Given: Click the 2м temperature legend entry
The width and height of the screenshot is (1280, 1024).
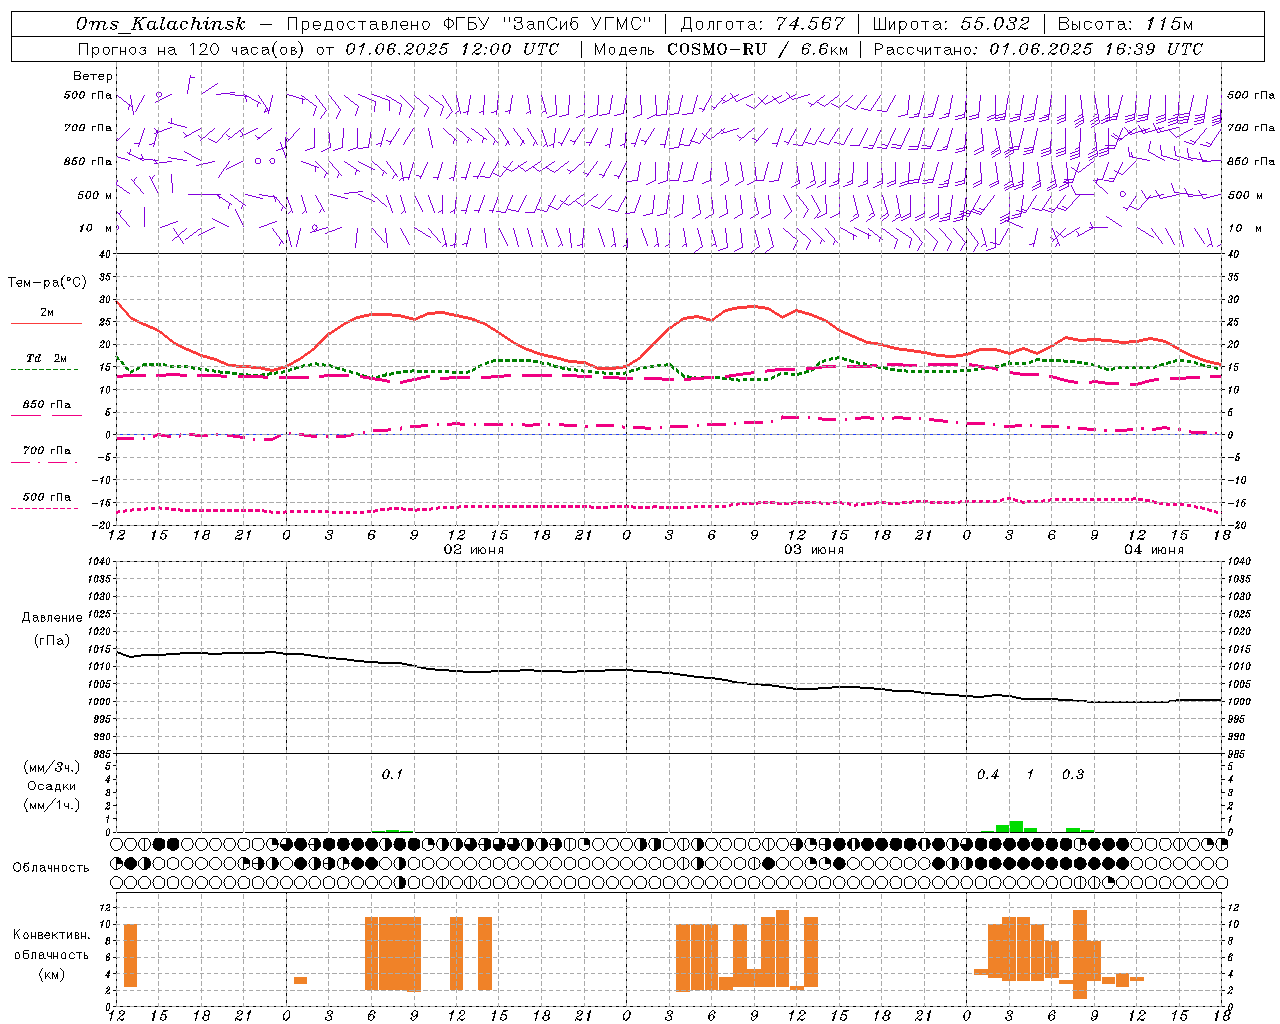Looking at the screenshot, I should pyautogui.click(x=47, y=313).
